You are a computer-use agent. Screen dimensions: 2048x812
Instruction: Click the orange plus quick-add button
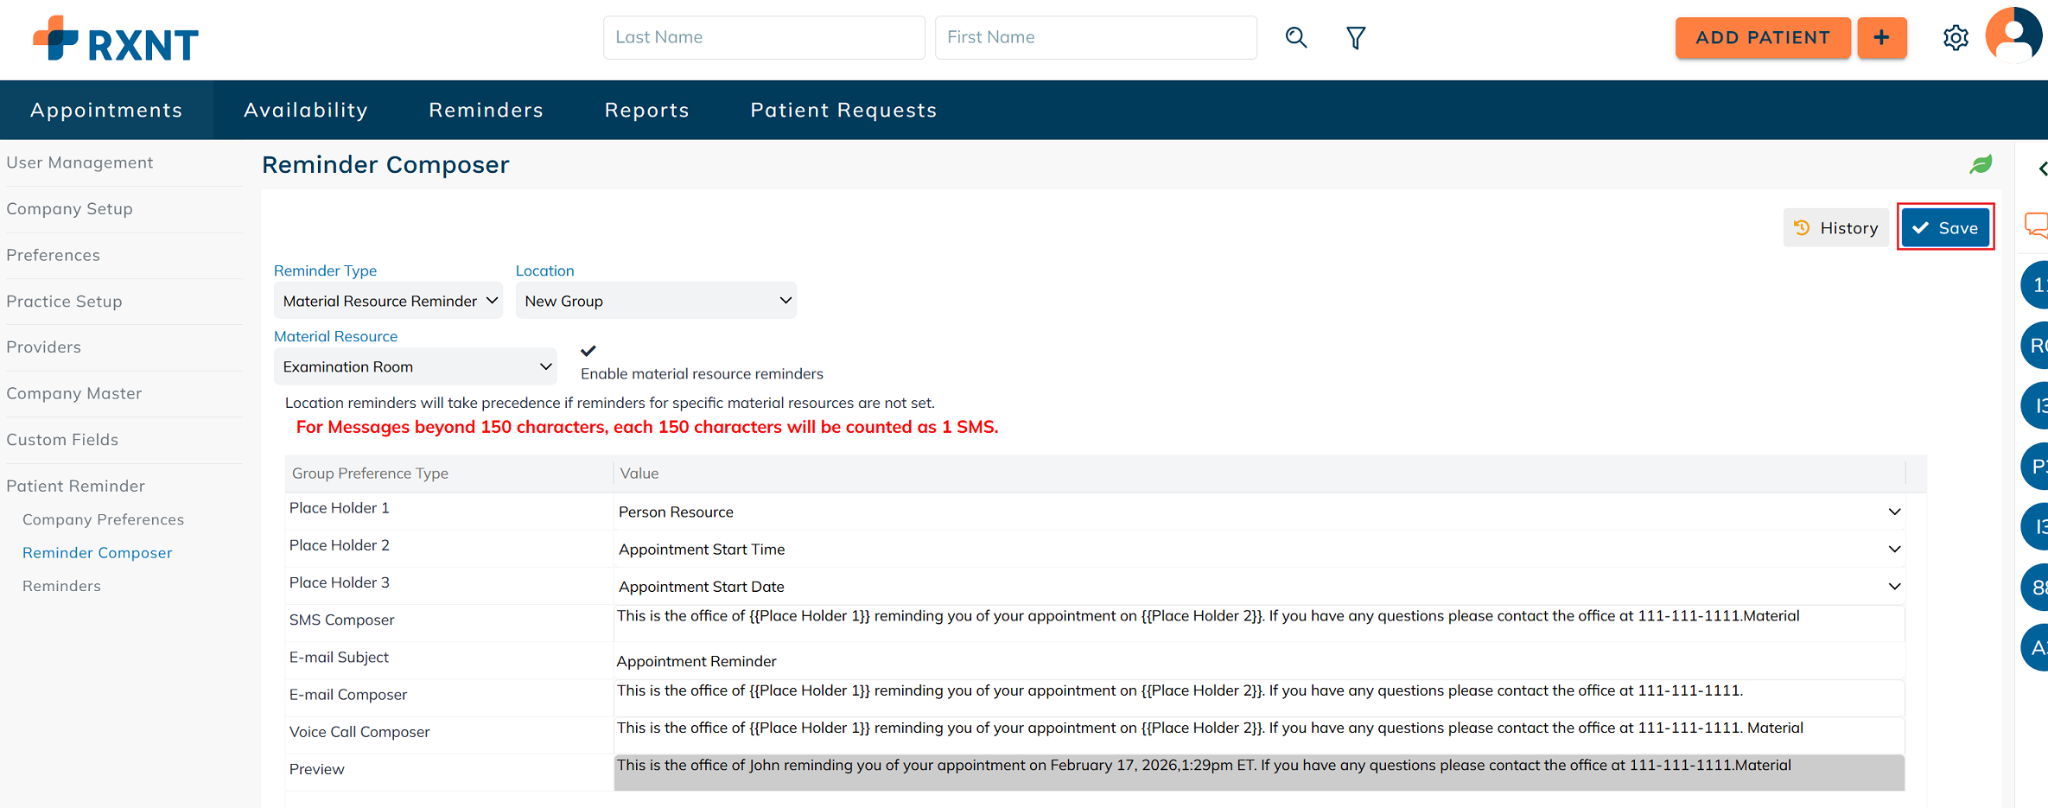(x=1881, y=38)
